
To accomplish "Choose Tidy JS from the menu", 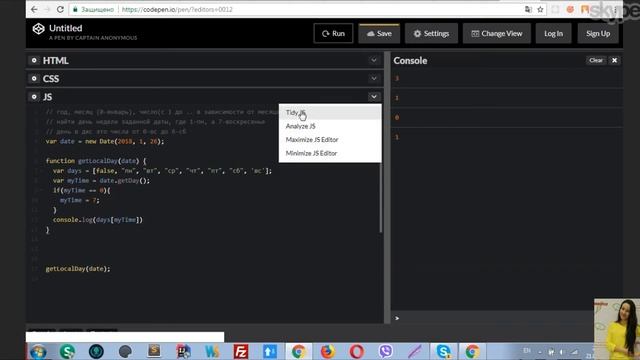I will (x=330, y=112).
